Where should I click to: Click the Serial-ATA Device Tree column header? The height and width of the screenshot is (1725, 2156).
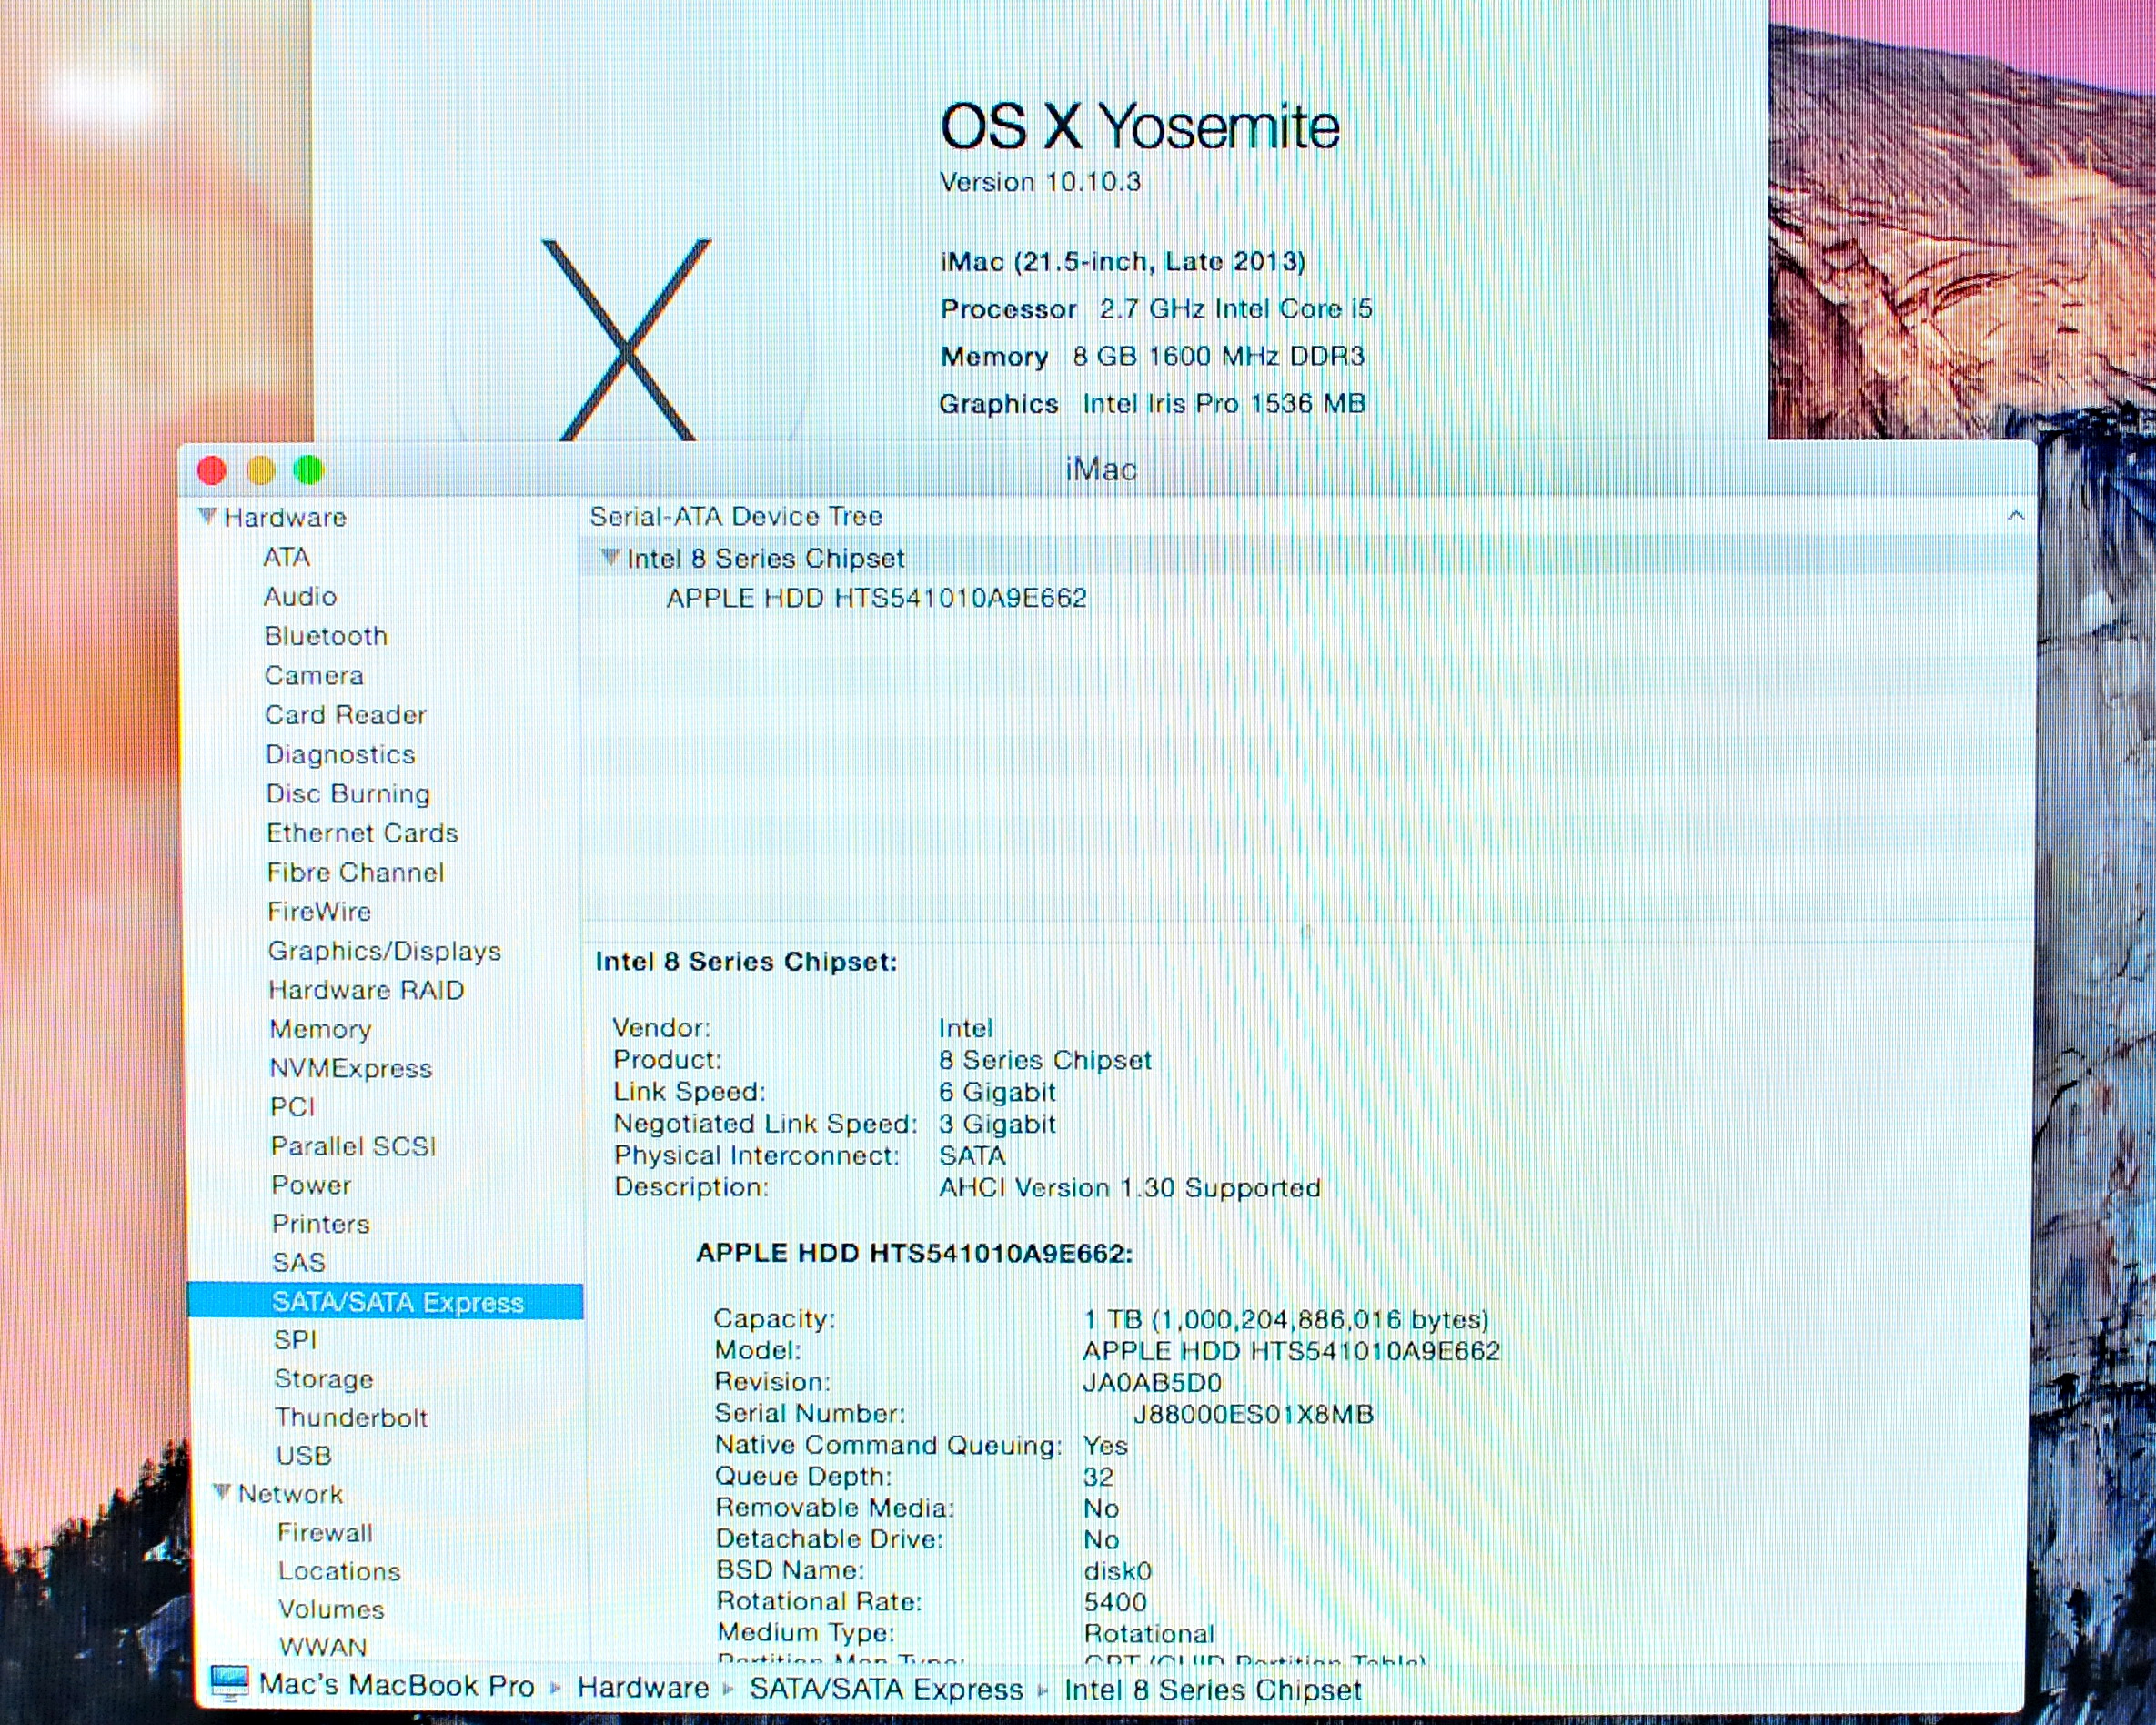[x=736, y=516]
